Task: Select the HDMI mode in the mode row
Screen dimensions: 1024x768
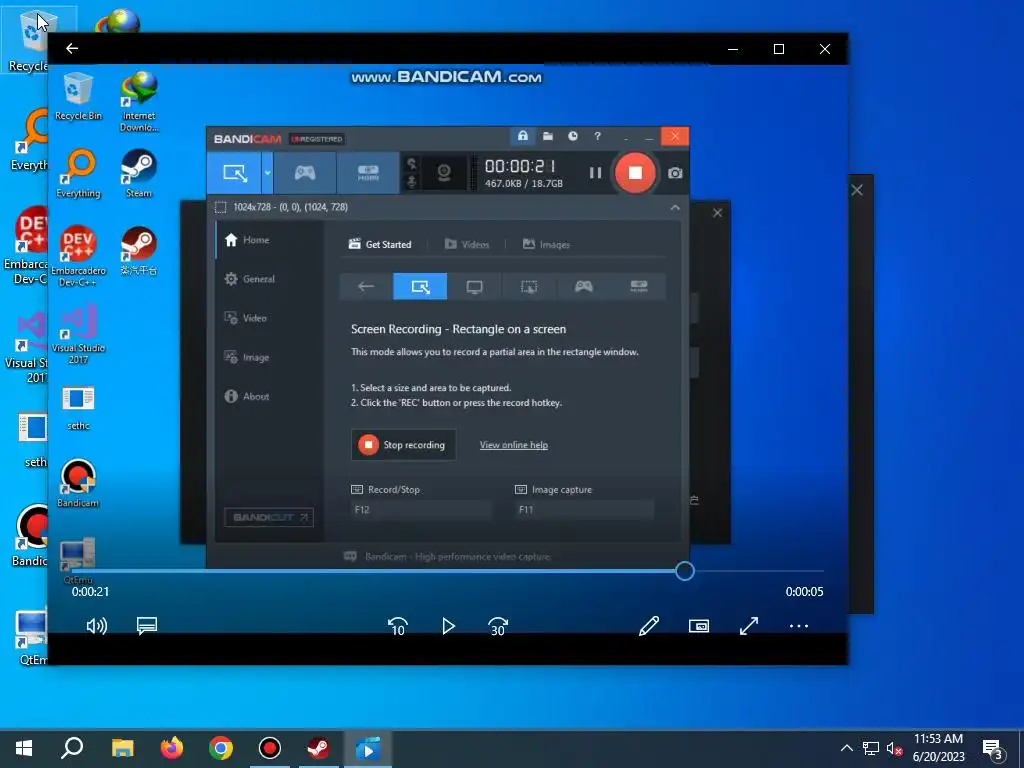Action: [638, 286]
